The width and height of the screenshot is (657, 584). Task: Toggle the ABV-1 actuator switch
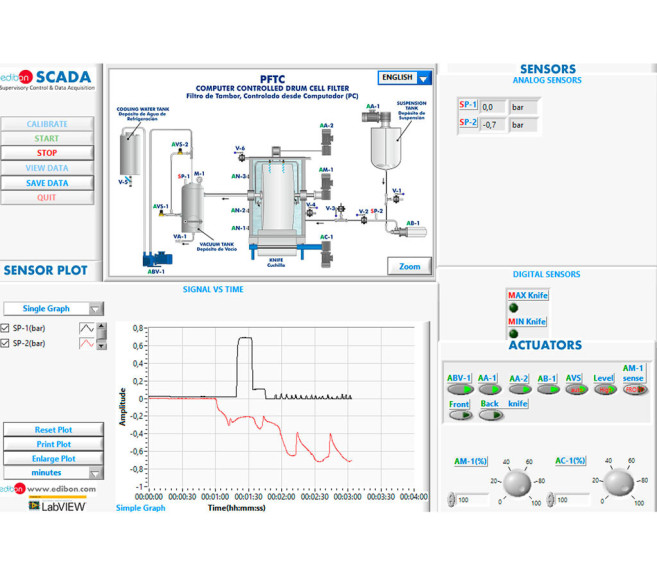[460, 390]
